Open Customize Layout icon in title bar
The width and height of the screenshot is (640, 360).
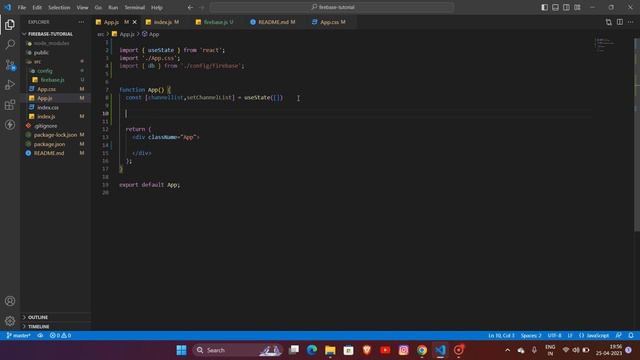[577, 7]
